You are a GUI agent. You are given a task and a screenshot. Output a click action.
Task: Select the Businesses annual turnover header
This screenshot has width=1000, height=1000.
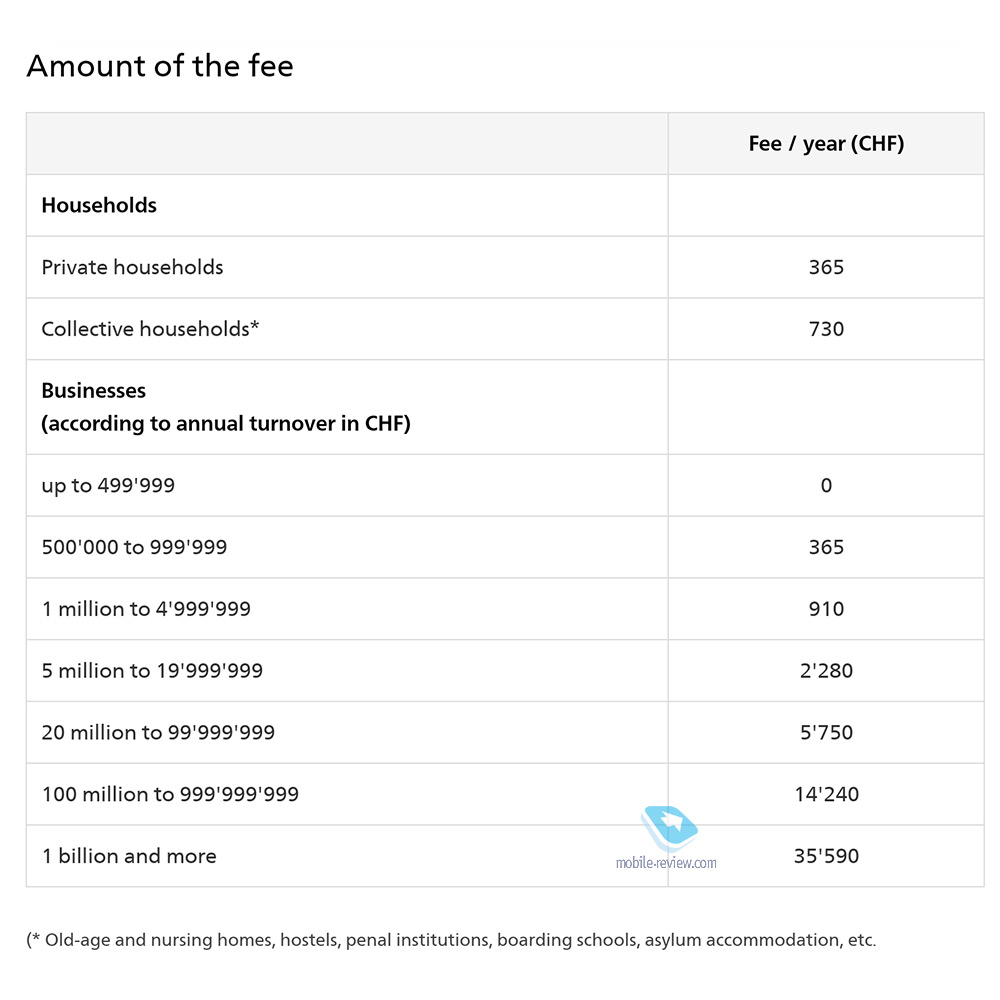tap(226, 407)
